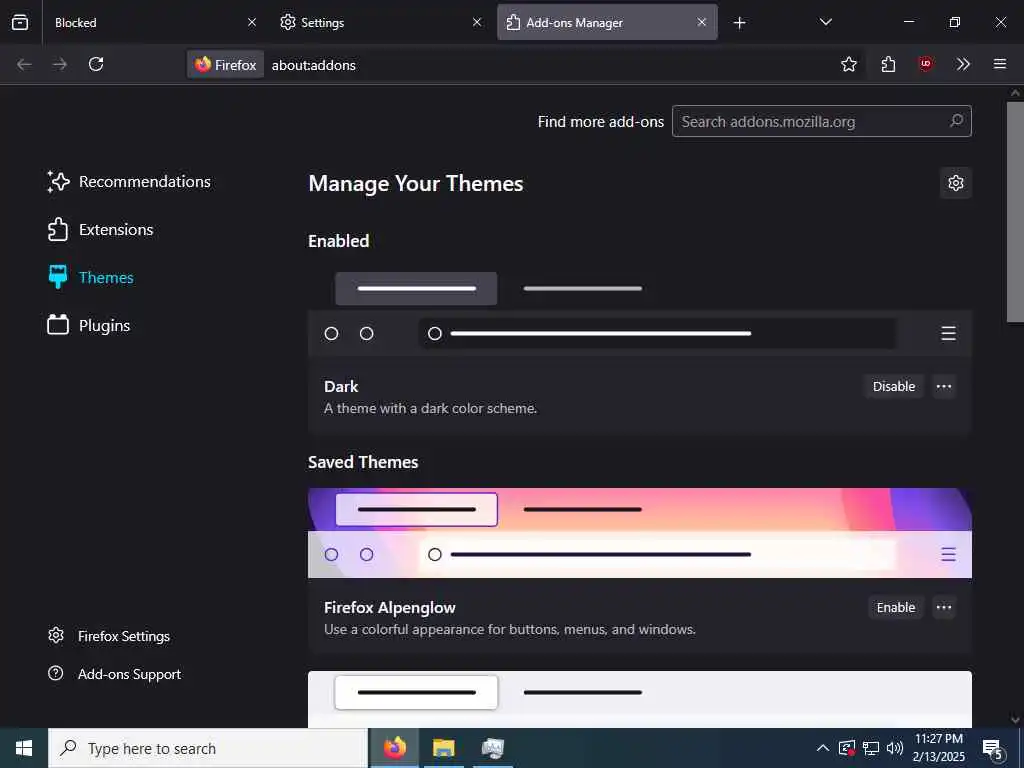Expand the list all tabs dropdown
1024x768 pixels.
point(825,22)
